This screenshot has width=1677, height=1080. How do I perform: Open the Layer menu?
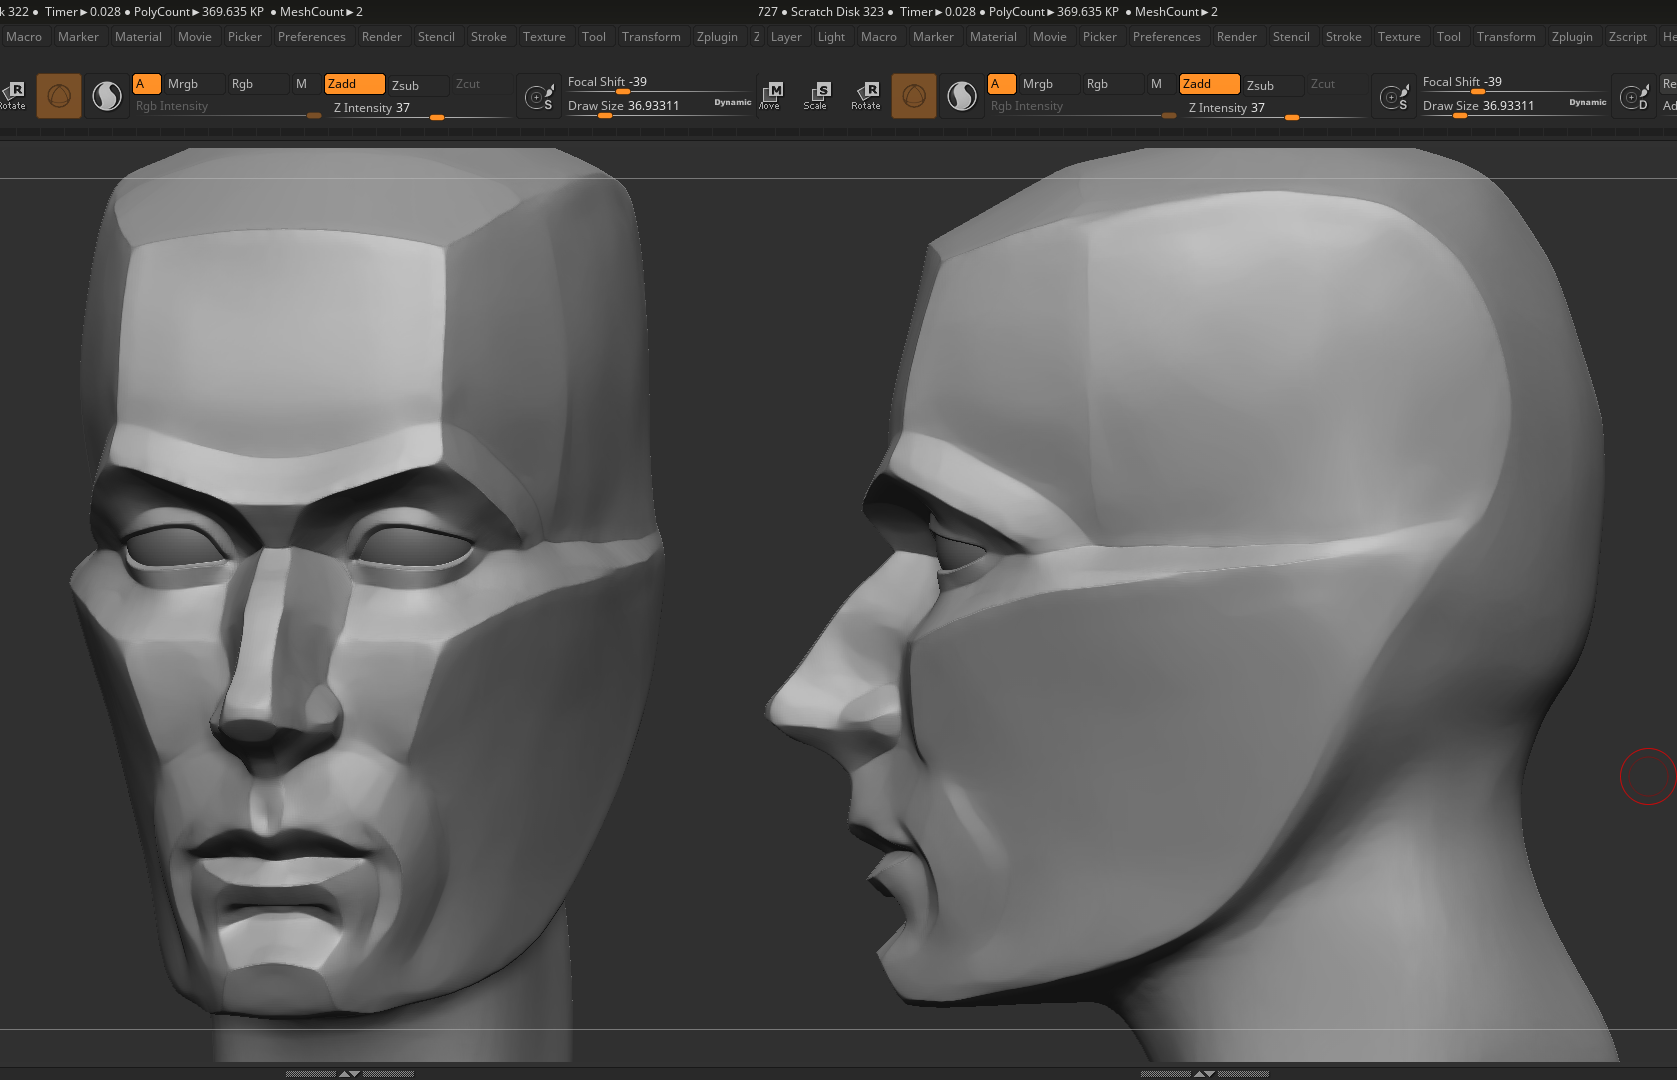click(786, 37)
